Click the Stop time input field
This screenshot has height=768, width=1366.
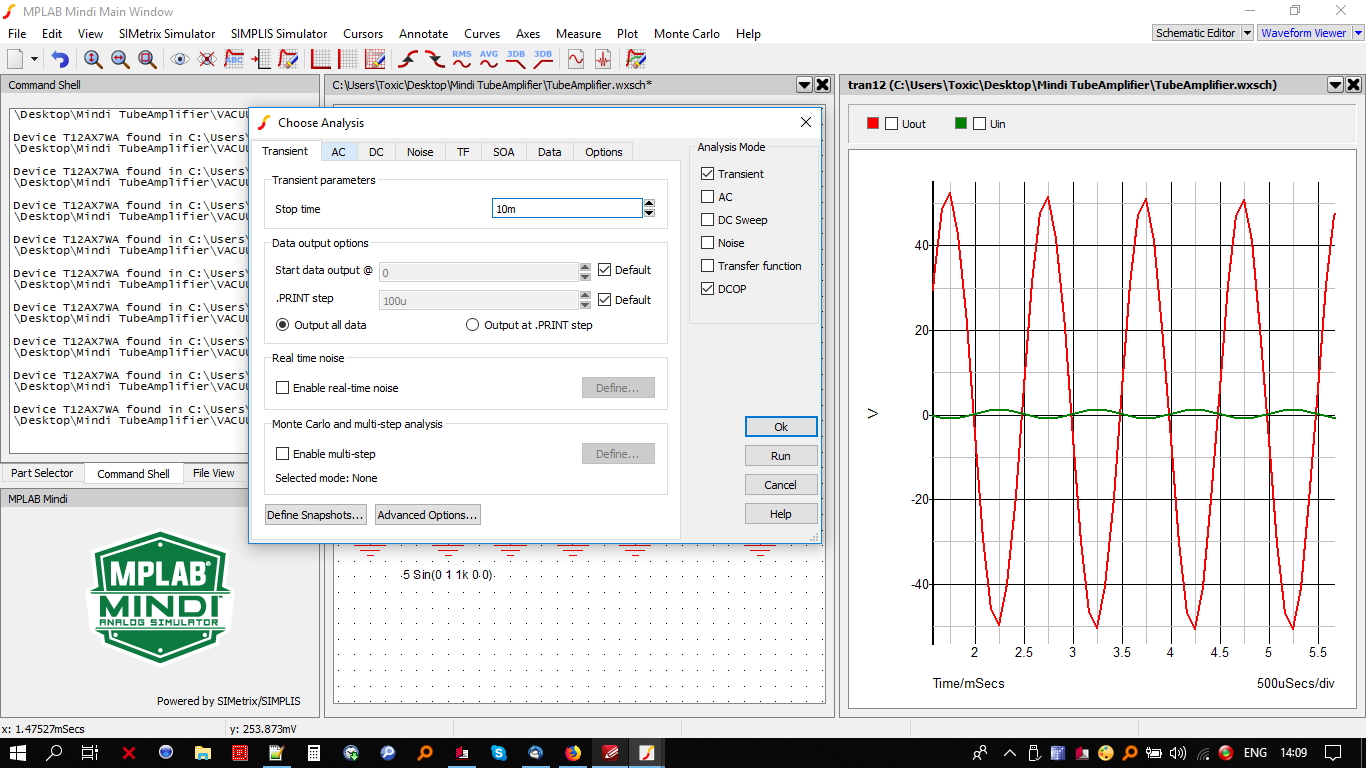(567, 208)
